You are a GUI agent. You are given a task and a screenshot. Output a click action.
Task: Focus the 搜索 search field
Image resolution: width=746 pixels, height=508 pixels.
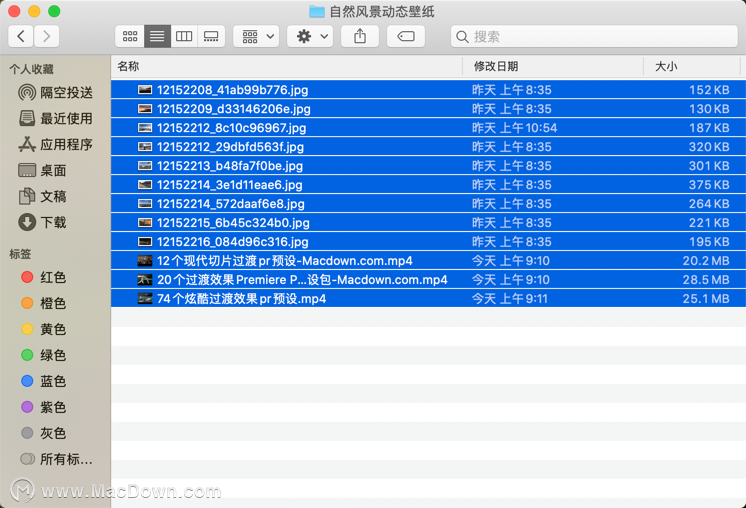coord(594,36)
